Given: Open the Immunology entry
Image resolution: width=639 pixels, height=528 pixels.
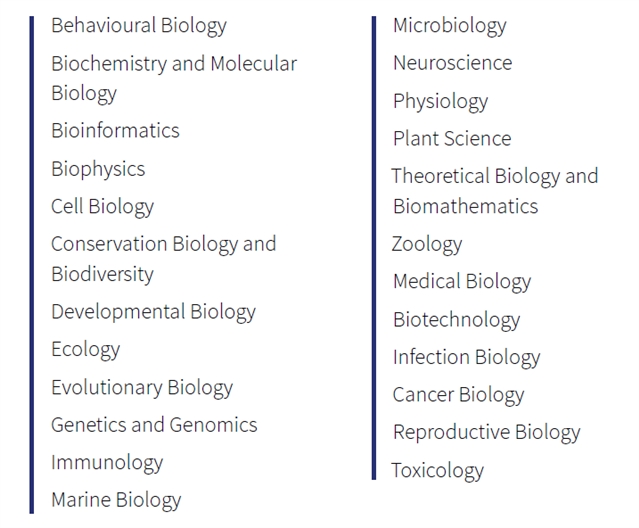Looking at the screenshot, I should 107,463.
